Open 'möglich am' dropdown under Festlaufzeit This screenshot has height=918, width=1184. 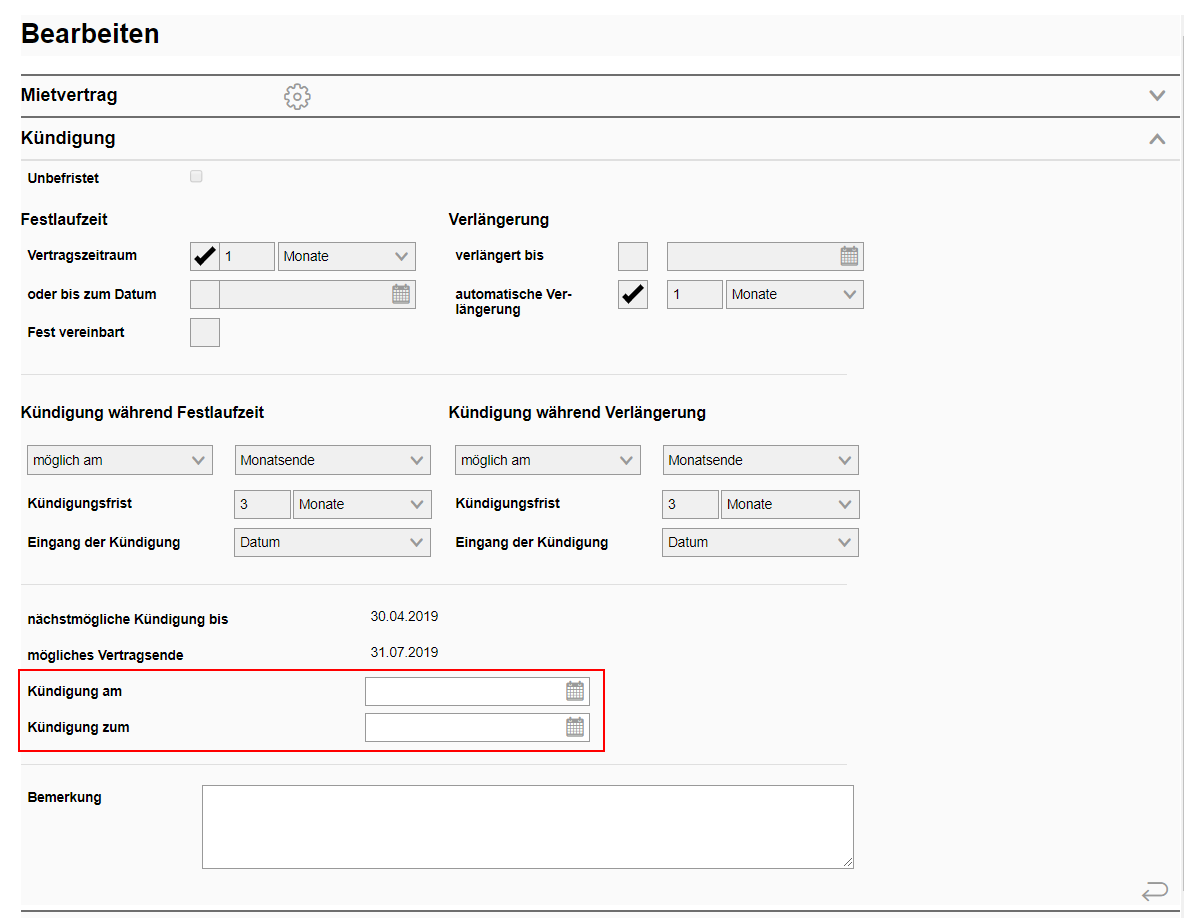(119, 460)
